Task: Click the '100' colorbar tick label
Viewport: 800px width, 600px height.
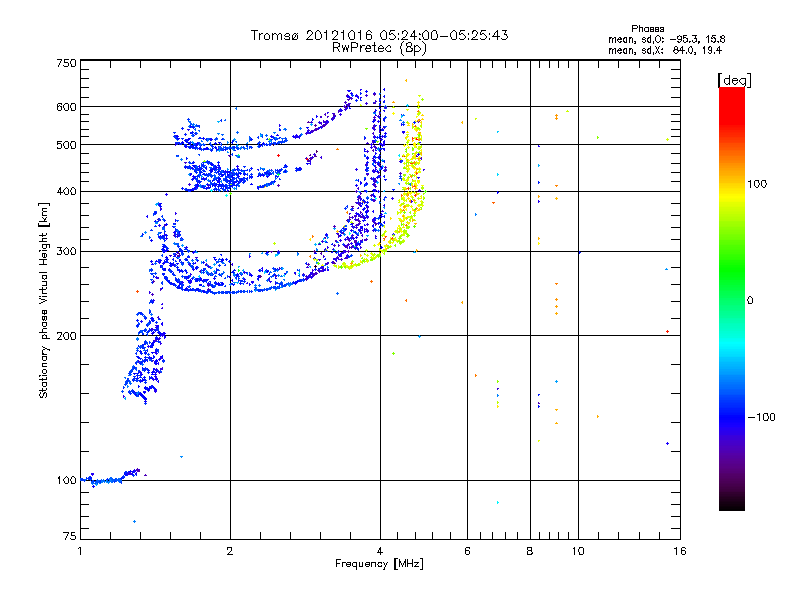Action: tap(757, 184)
